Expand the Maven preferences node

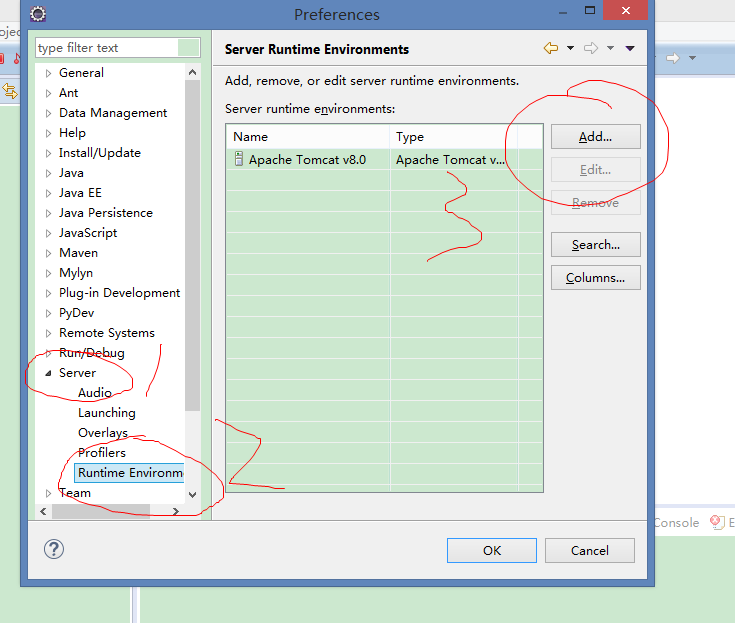(x=48, y=253)
